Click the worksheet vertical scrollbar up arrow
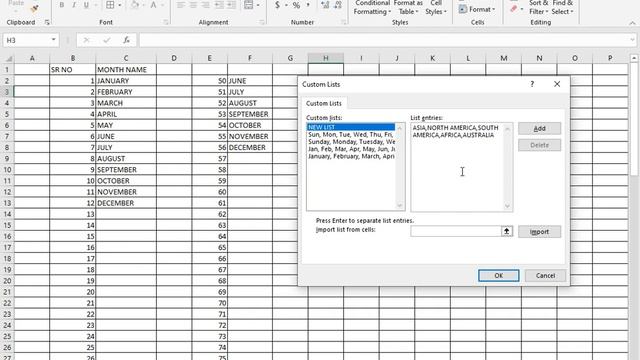The height and width of the screenshot is (360, 640). (634, 58)
